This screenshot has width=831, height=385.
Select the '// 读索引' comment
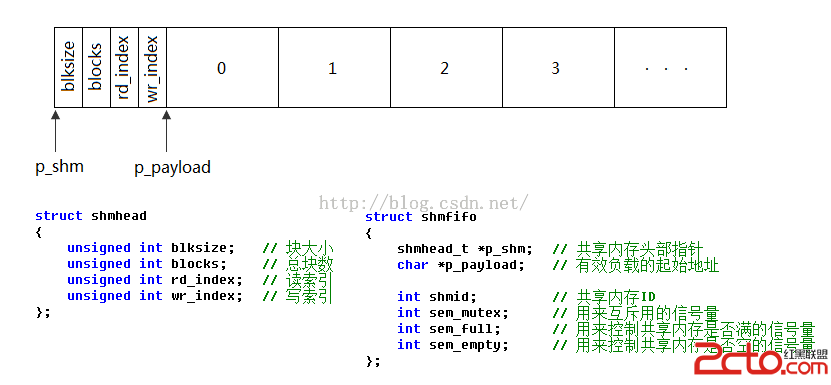[x=298, y=279]
